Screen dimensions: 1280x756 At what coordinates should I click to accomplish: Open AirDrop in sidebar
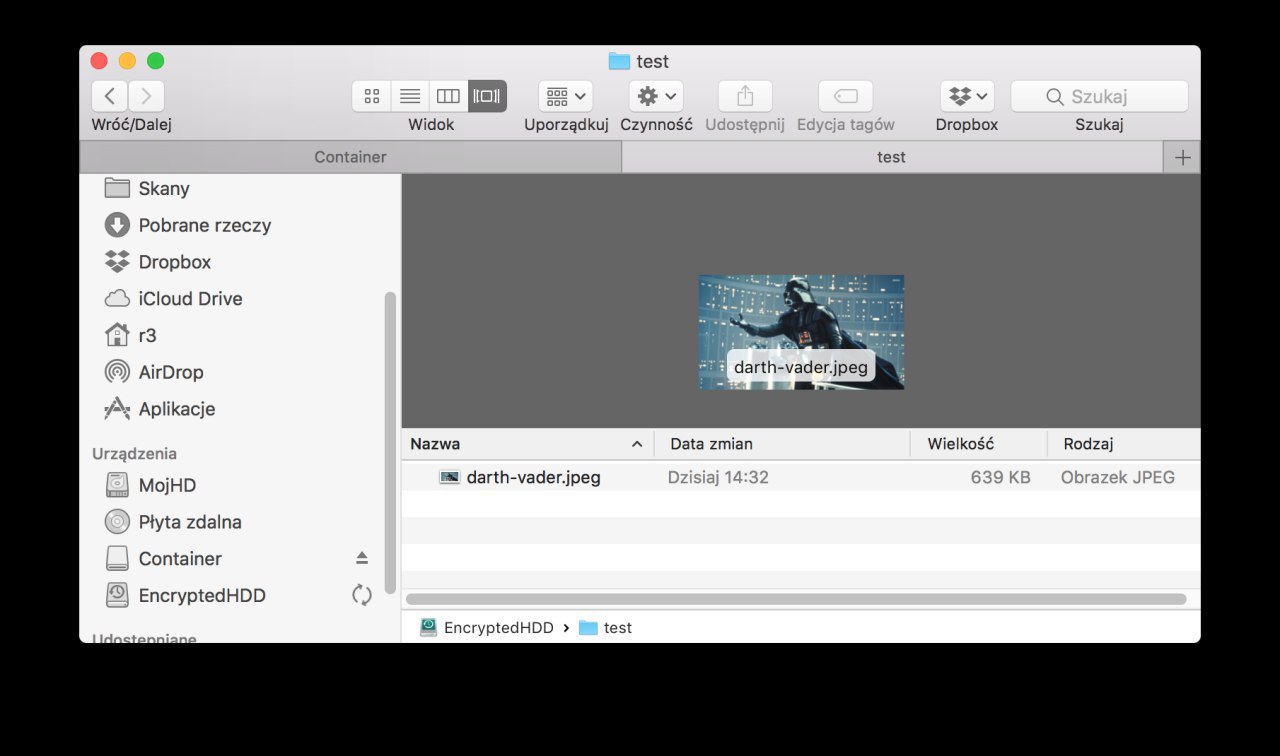tap(154, 372)
